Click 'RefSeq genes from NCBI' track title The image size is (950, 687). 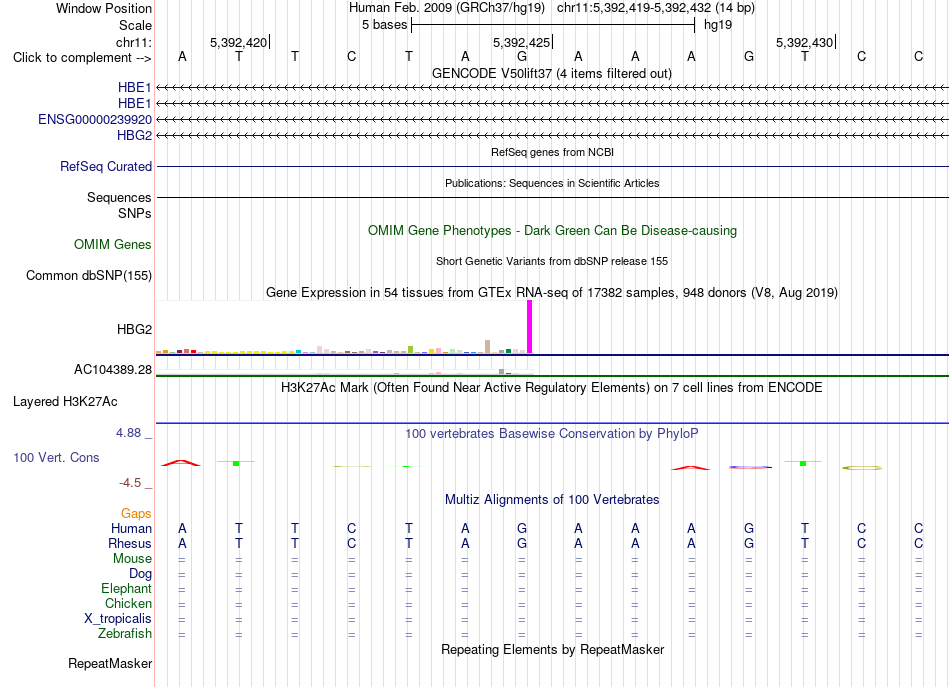tap(553, 152)
